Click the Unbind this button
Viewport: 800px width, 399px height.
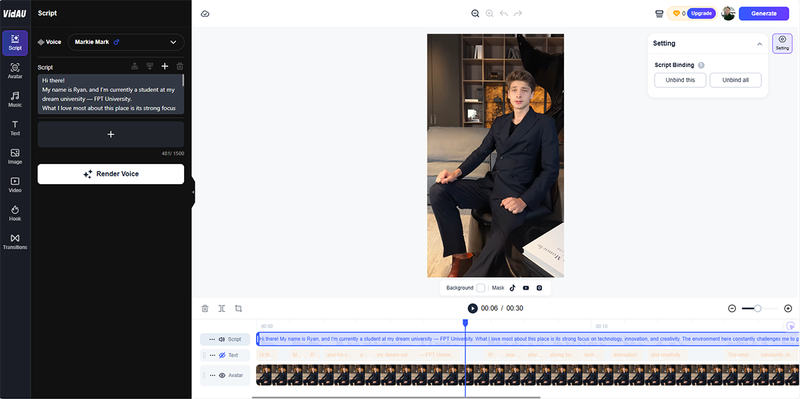[x=680, y=80]
